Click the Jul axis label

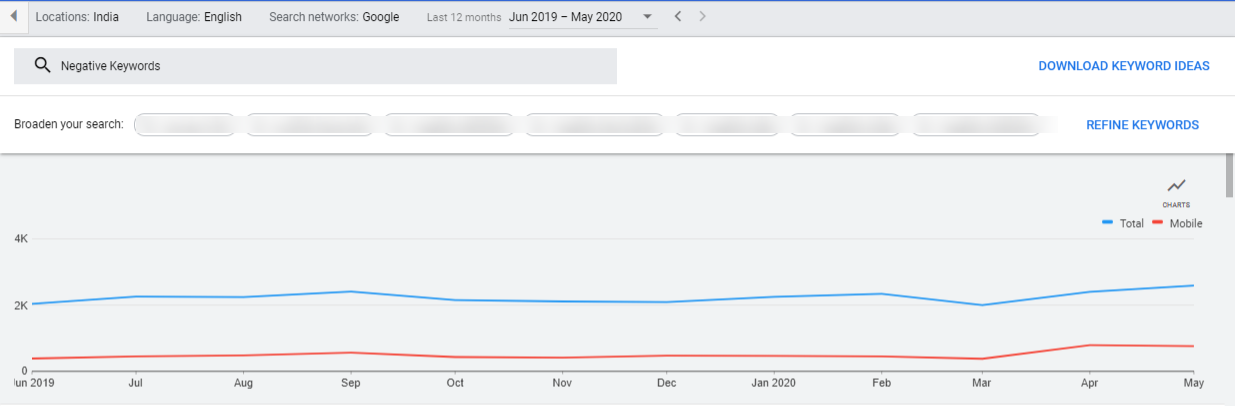click(x=138, y=382)
